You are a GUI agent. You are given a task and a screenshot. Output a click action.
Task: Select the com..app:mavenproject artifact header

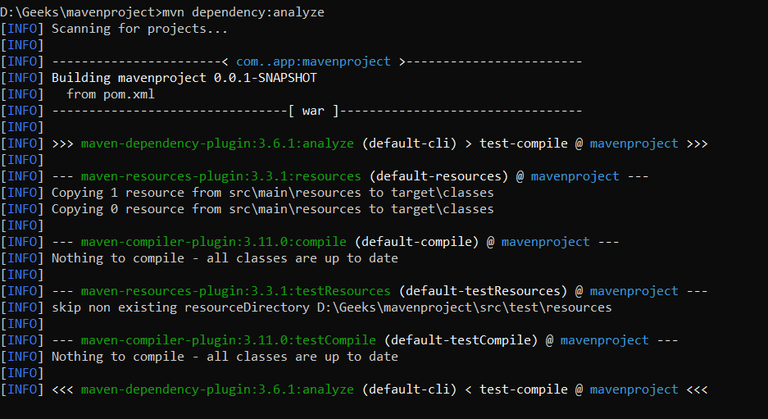click(x=313, y=61)
